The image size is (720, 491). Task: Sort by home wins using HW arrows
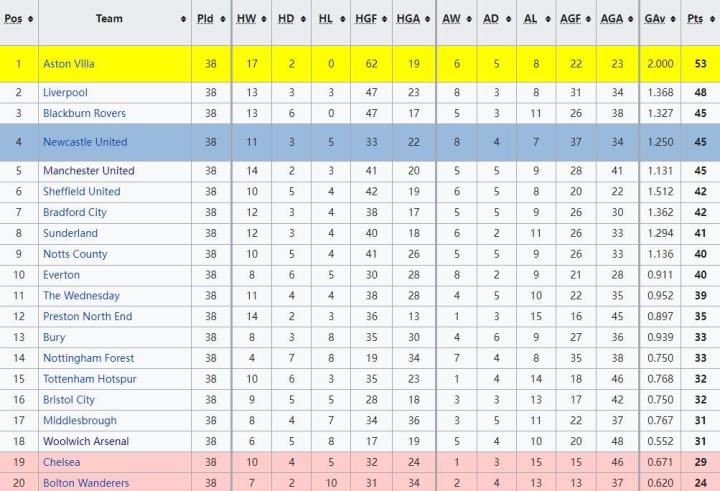coord(262,19)
